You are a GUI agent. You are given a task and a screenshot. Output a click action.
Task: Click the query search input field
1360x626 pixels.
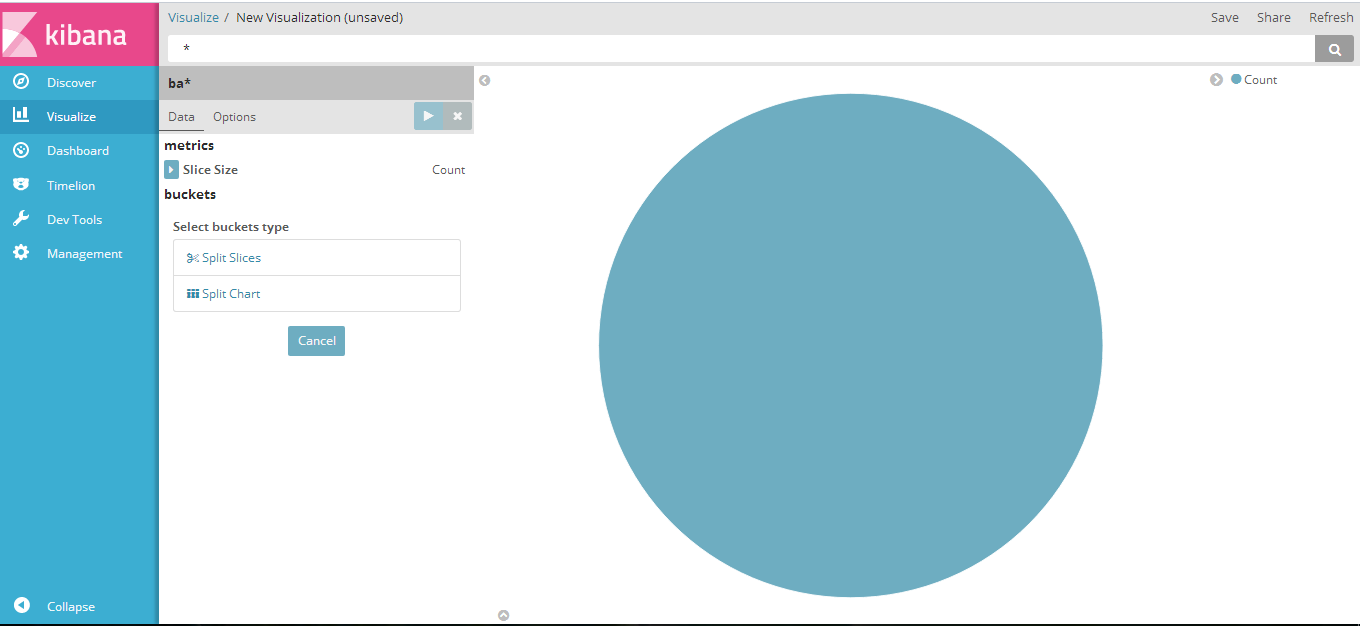(x=741, y=49)
